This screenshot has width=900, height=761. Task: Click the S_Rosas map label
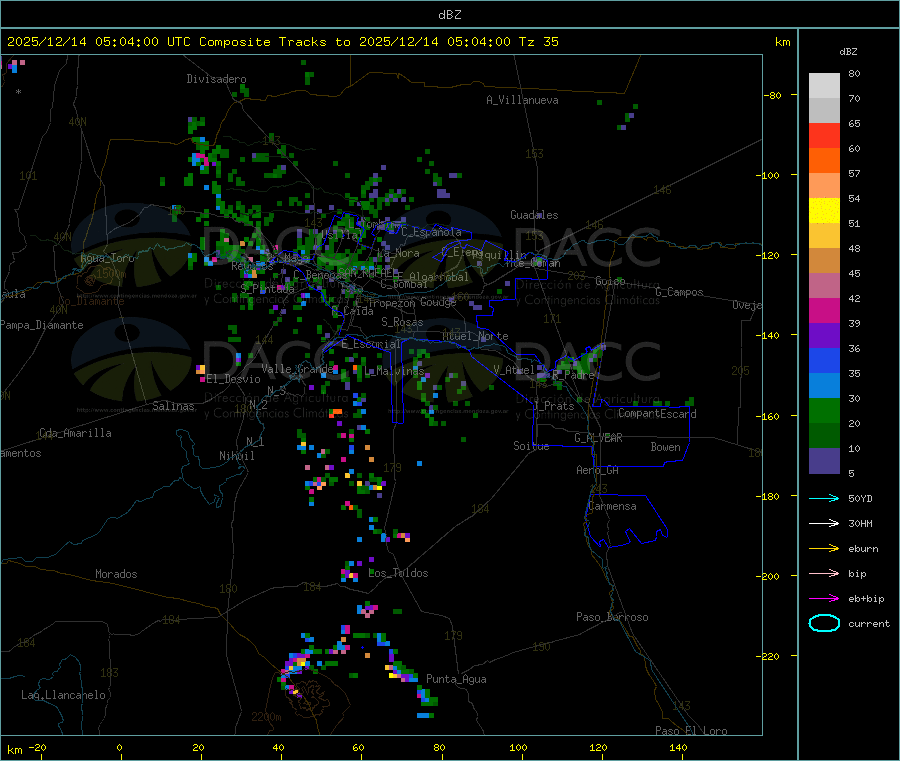(x=402, y=322)
